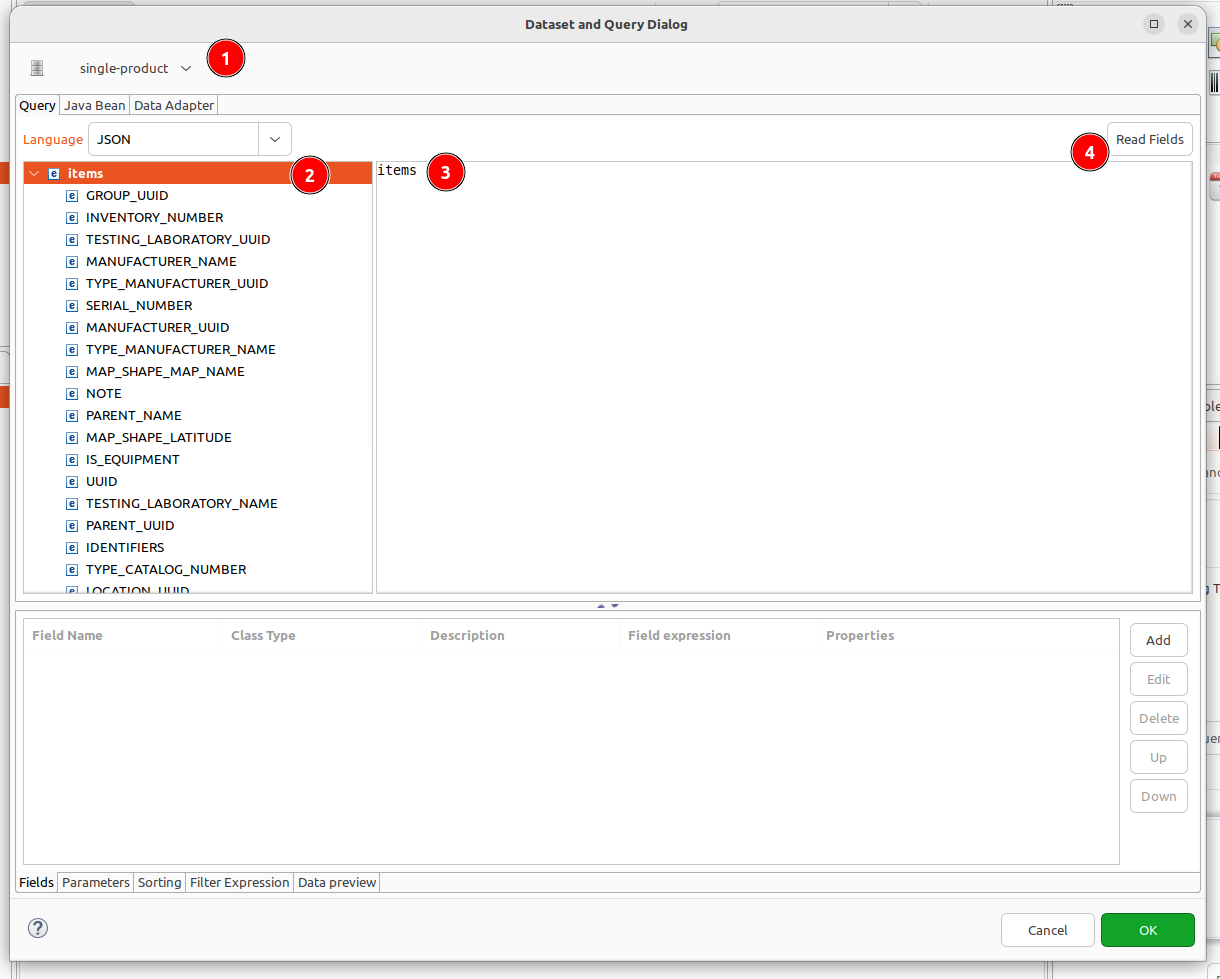Collapse the items tree node

[35, 174]
